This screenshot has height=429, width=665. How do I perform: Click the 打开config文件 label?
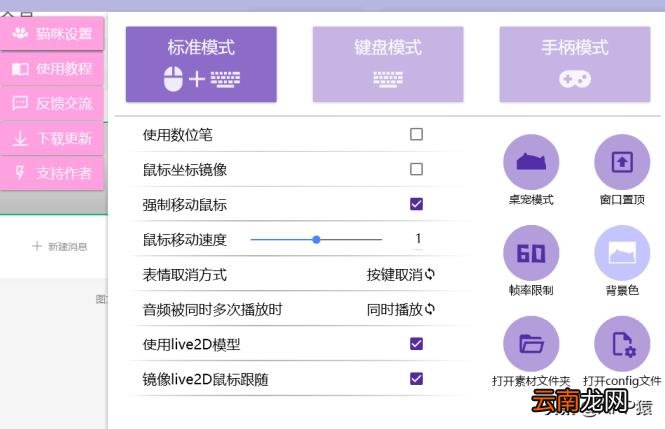click(x=622, y=381)
